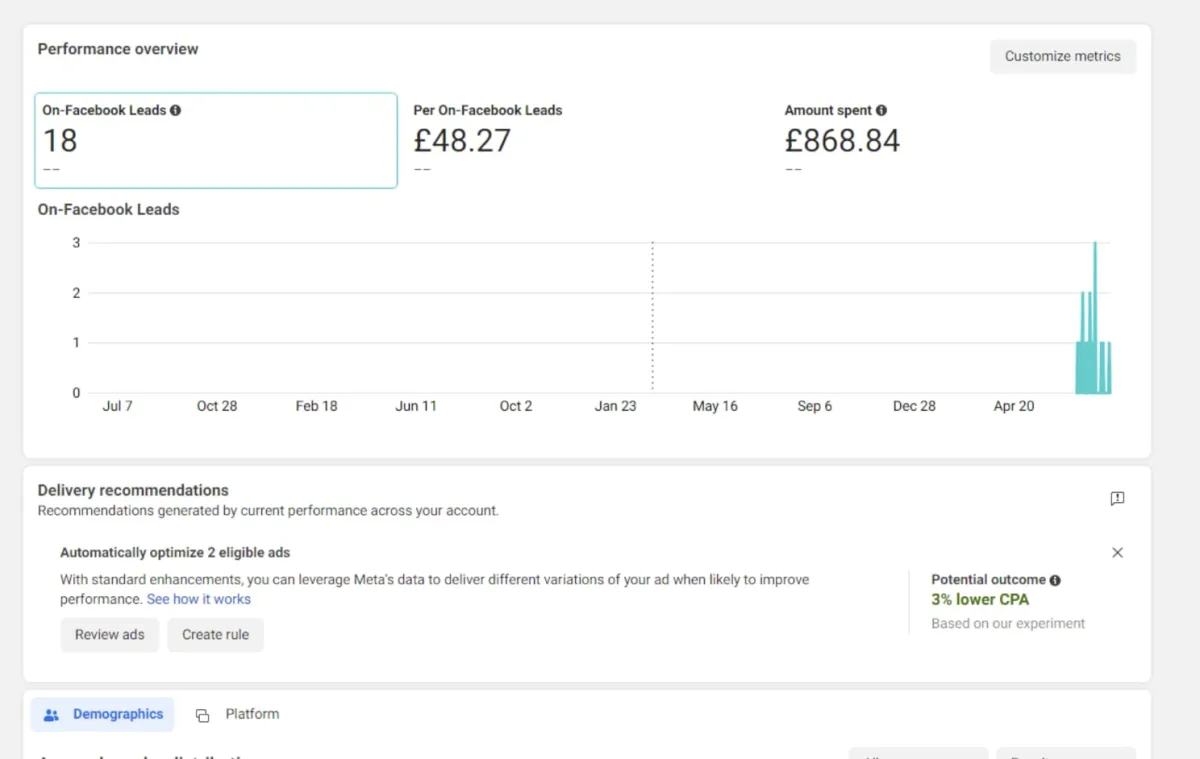Click the Jun 11 axis label
The height and width of the screenshot is (759, 1200).
click(x=416, y=406)
